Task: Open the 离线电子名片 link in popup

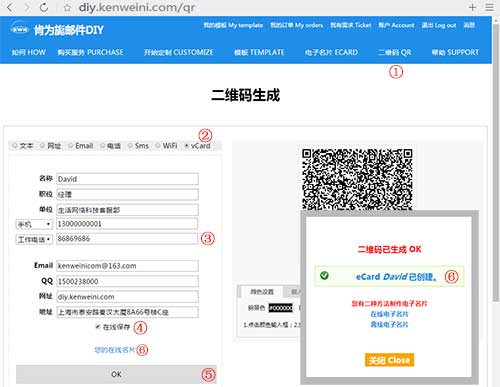Action: point(389,324)
